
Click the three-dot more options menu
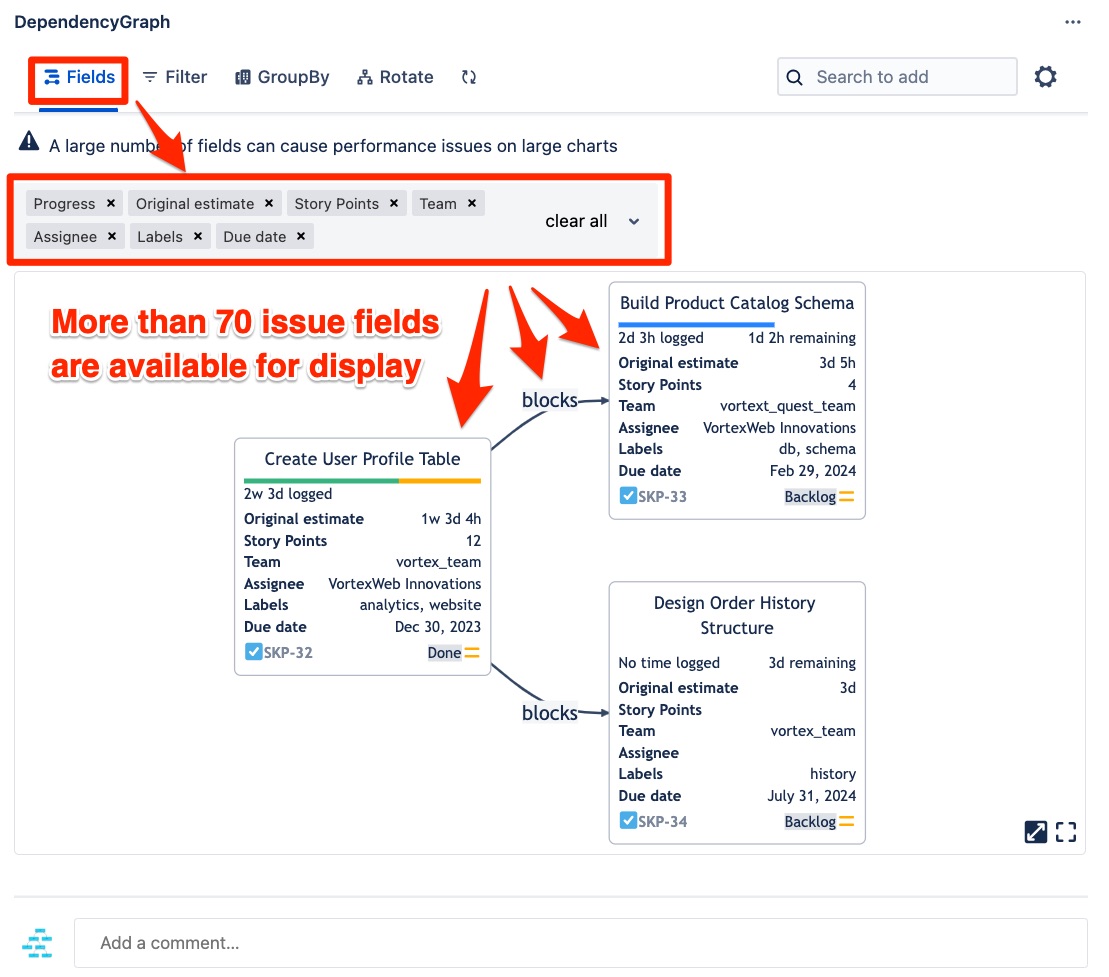point(1073,22)
